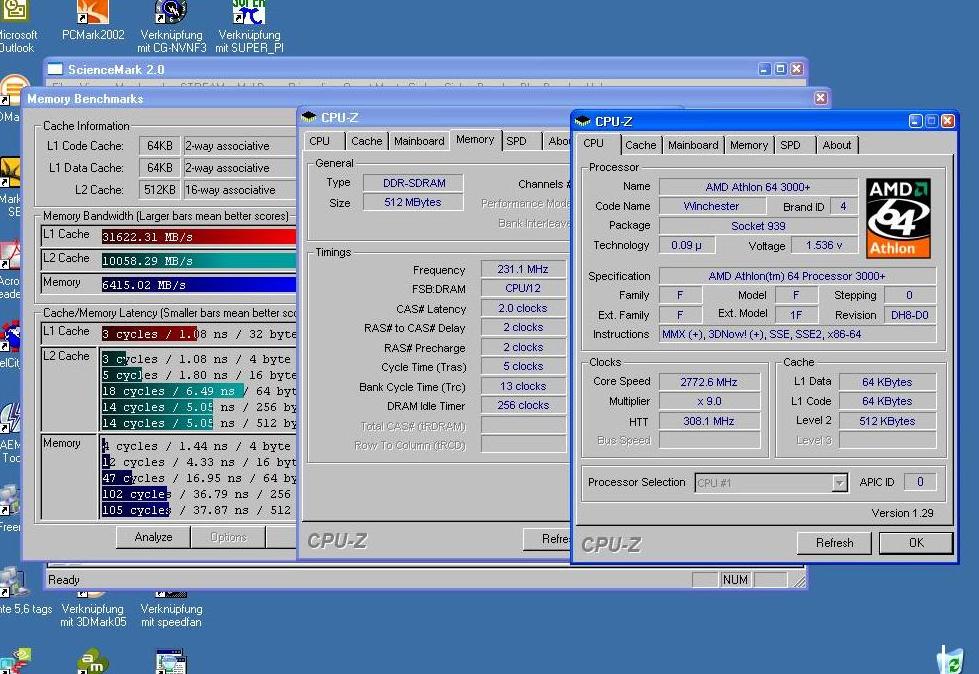Click the L2 Cache bandwidth teal bar
Image resolution: width=979 pixels, height=674 pixels.
click(x=199, y=260)
